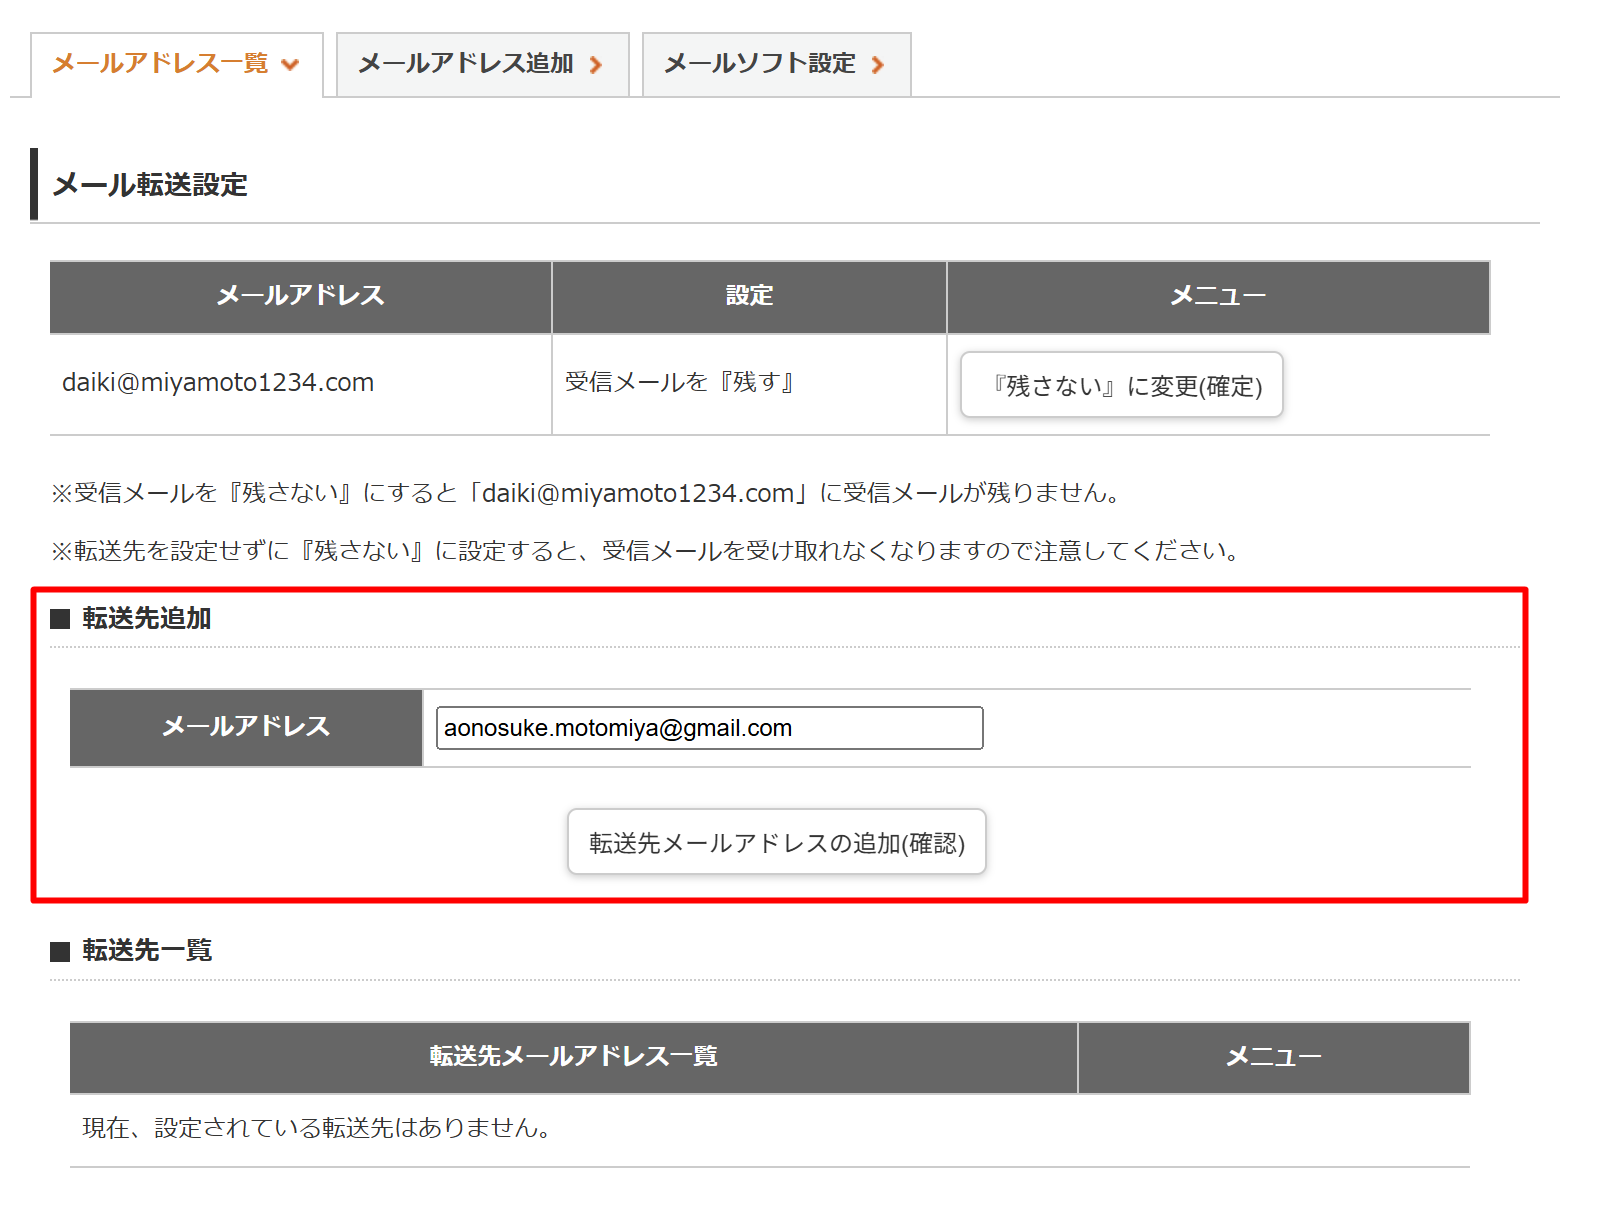The image size is (1597, 1223).
Task: Click the 受信メールを『残す』 setting text
Action: point(679,382)
